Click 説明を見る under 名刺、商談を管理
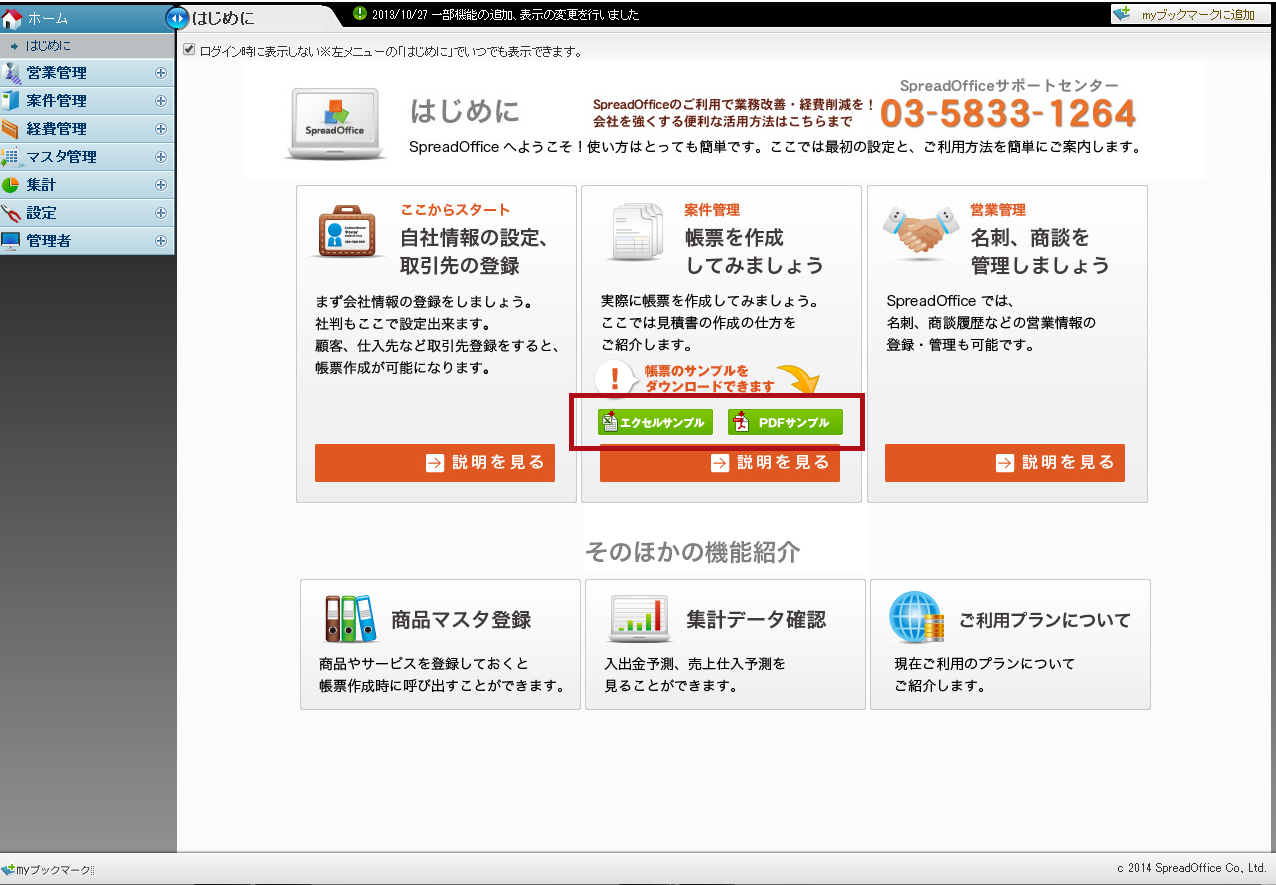Viewport: 1276px width, 885px height. pos(1005,463)
